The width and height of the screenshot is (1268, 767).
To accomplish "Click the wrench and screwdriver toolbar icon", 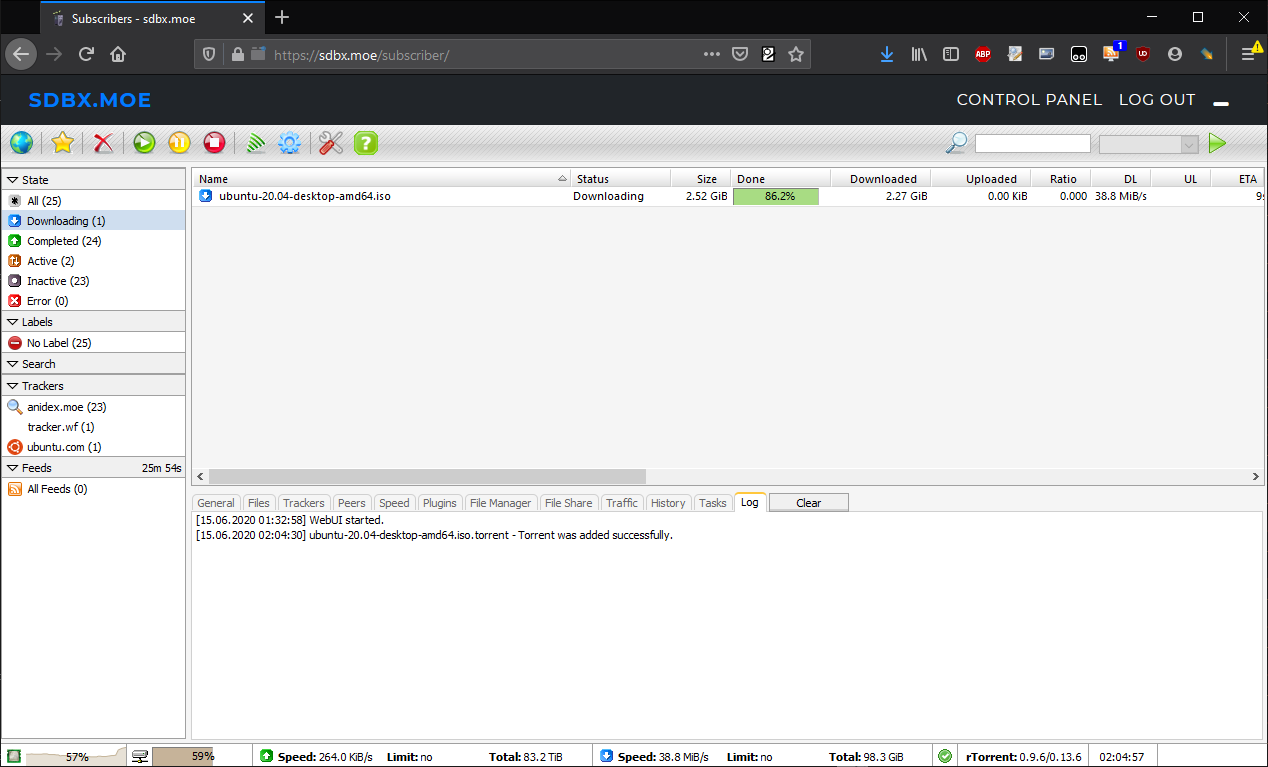I will (x=331, y=143).
